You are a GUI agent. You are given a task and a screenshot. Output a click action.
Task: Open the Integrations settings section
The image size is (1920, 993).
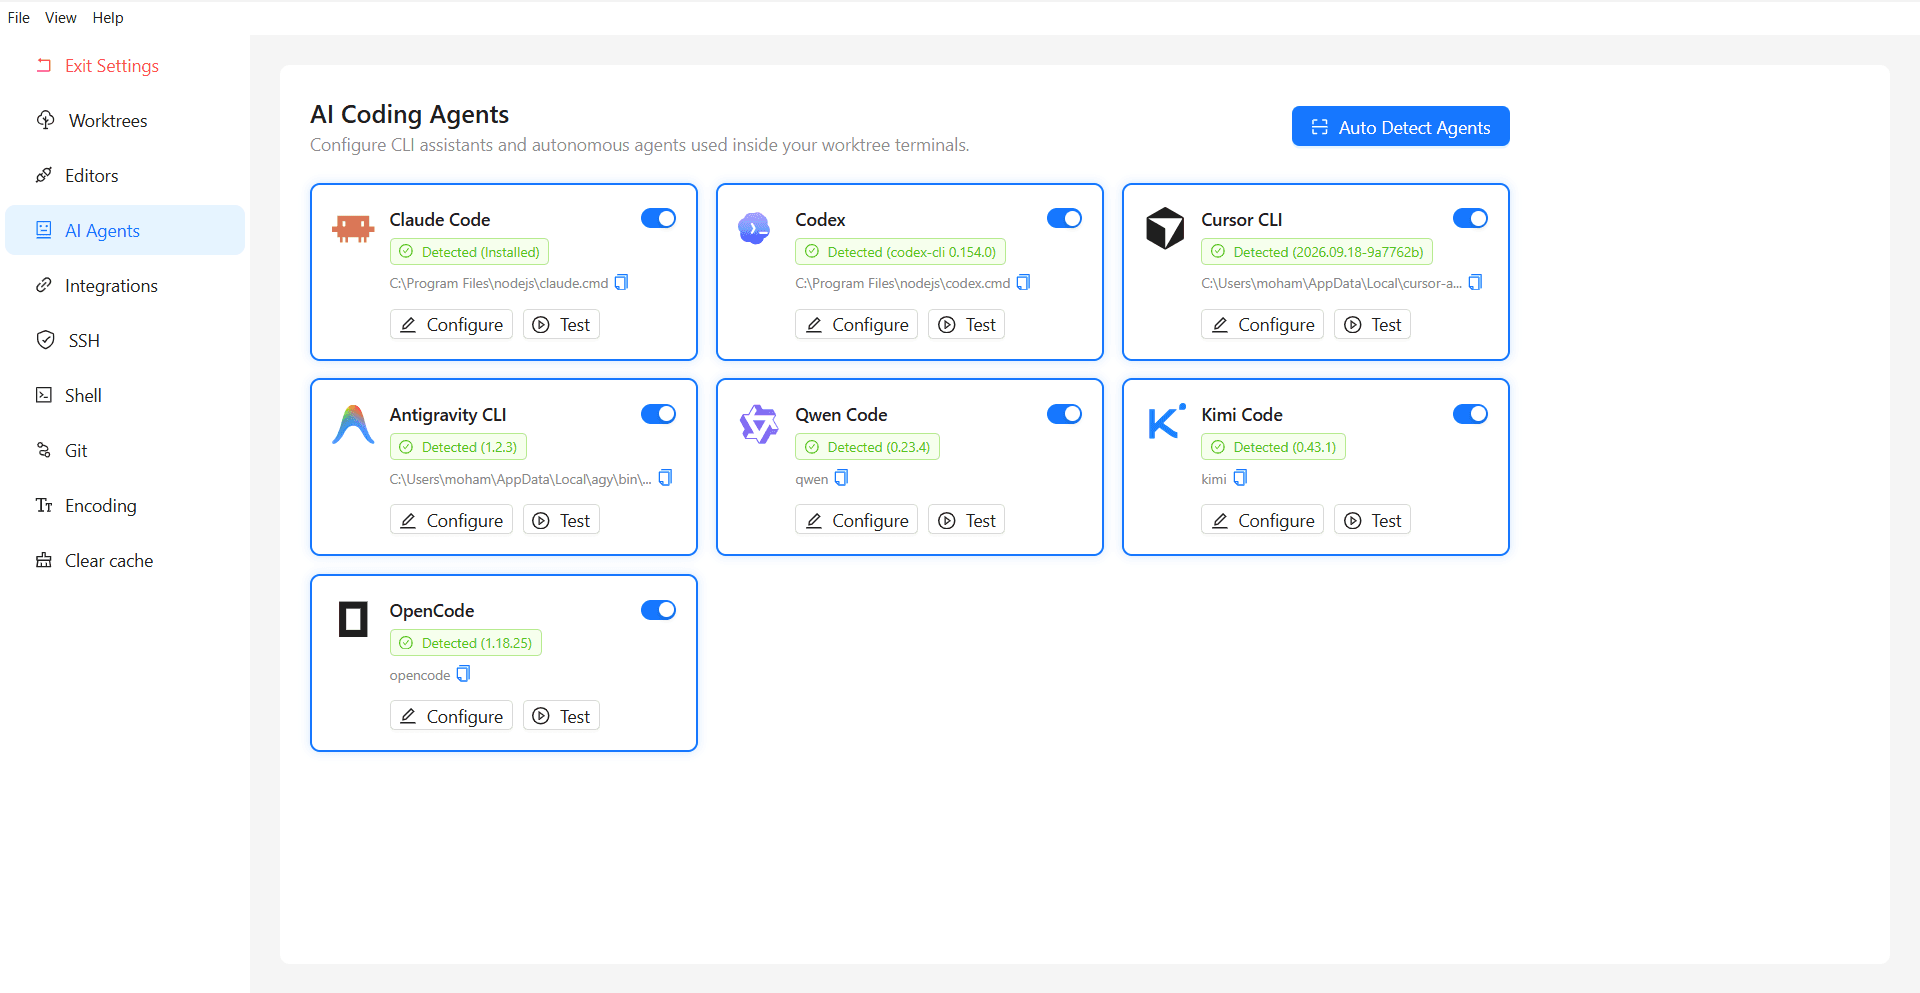(125, 285)
